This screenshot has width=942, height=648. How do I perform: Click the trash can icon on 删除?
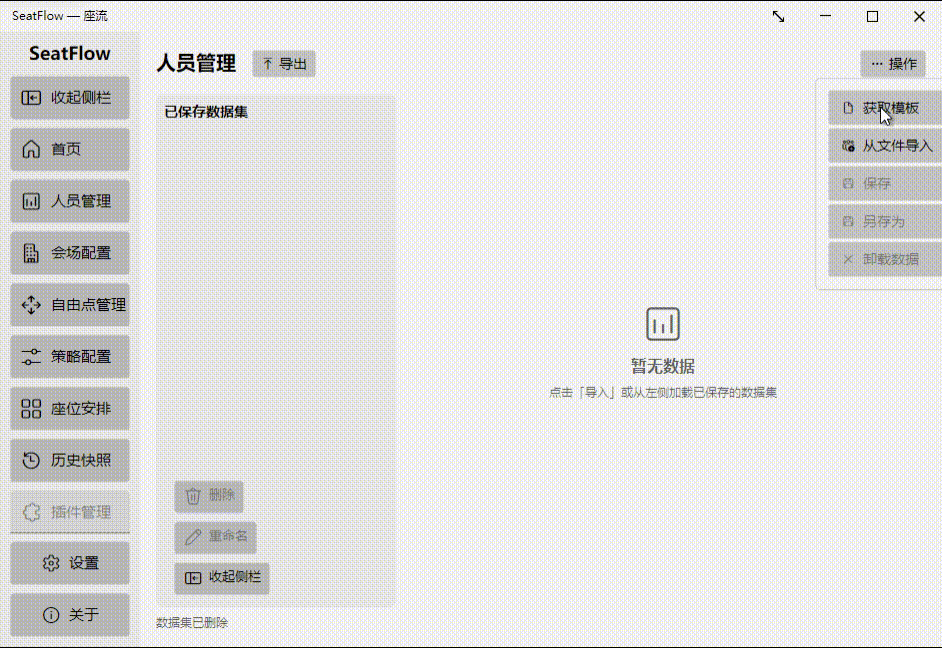tap(193, 496)
